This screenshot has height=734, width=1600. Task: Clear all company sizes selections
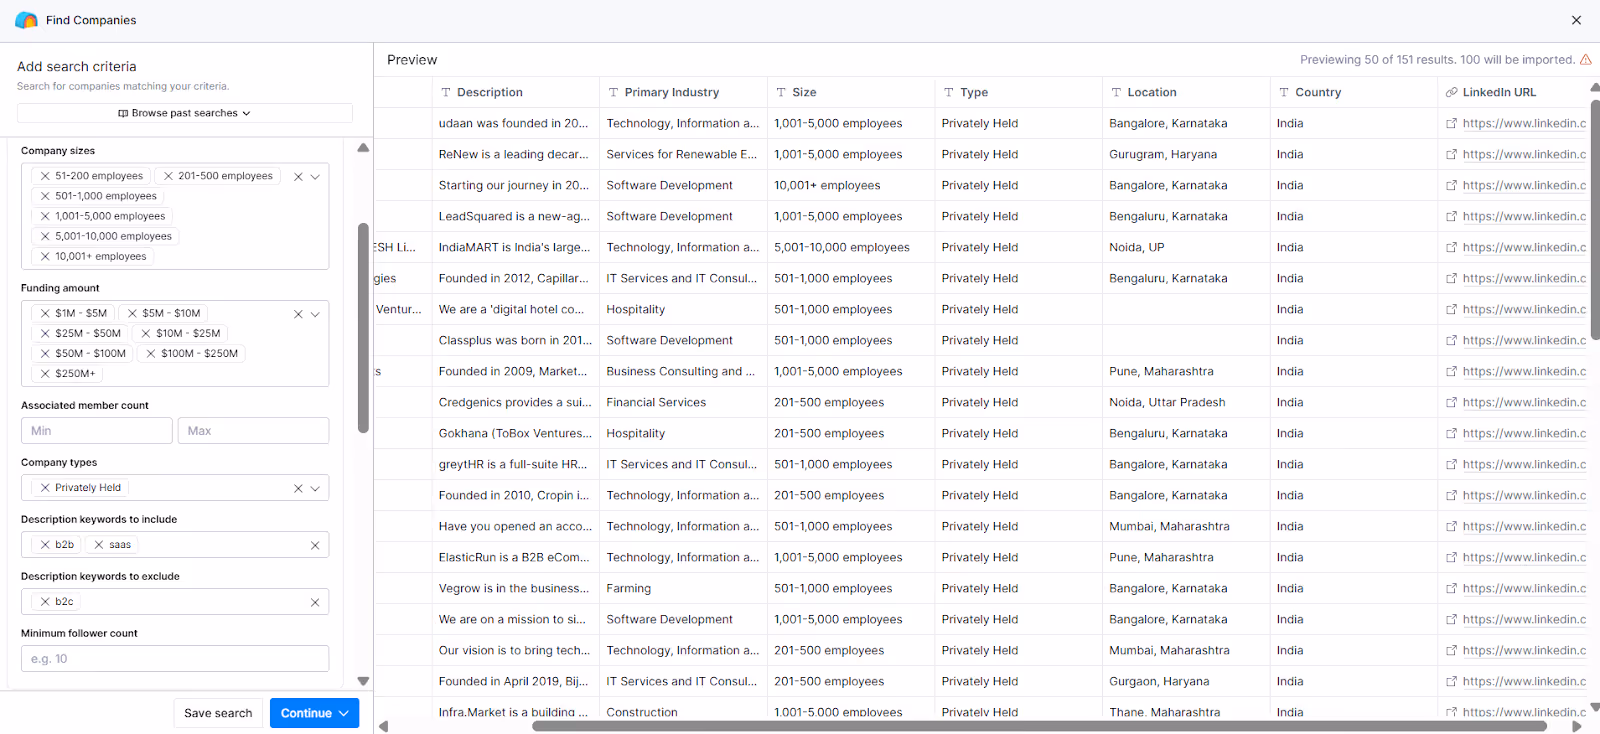click(298, 177)
